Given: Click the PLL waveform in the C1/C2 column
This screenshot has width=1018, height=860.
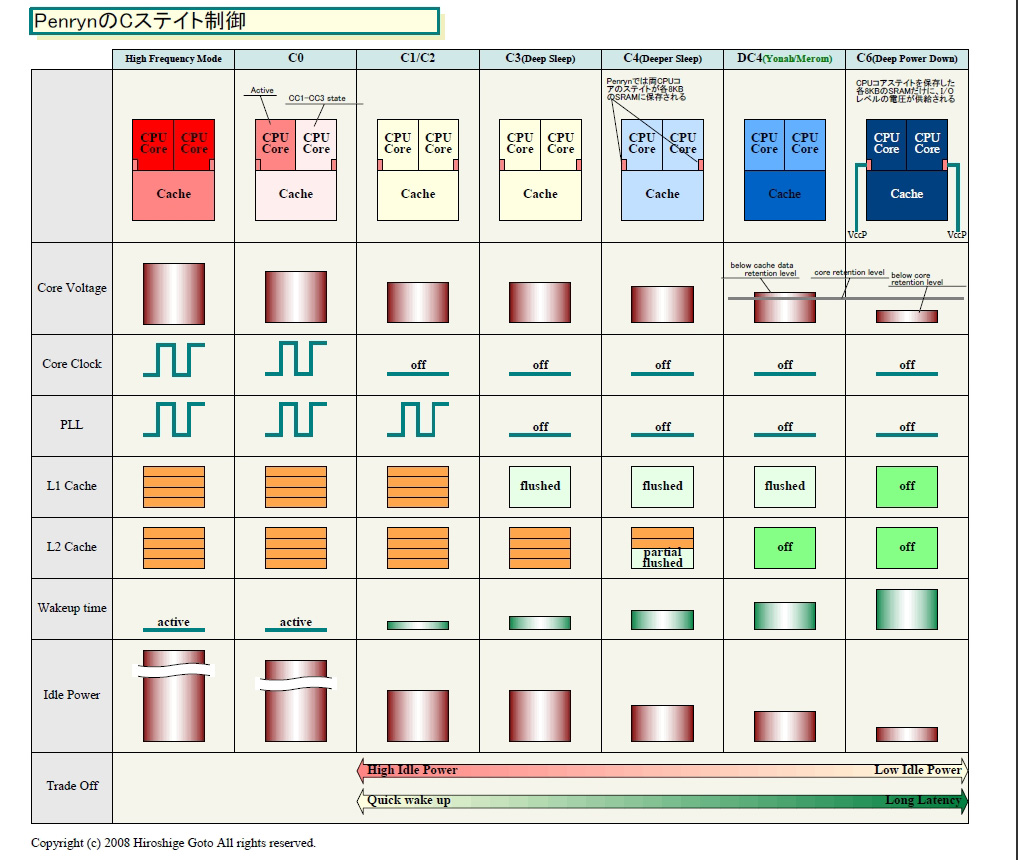Looking at the screenshot, I should tap(417, 419).
